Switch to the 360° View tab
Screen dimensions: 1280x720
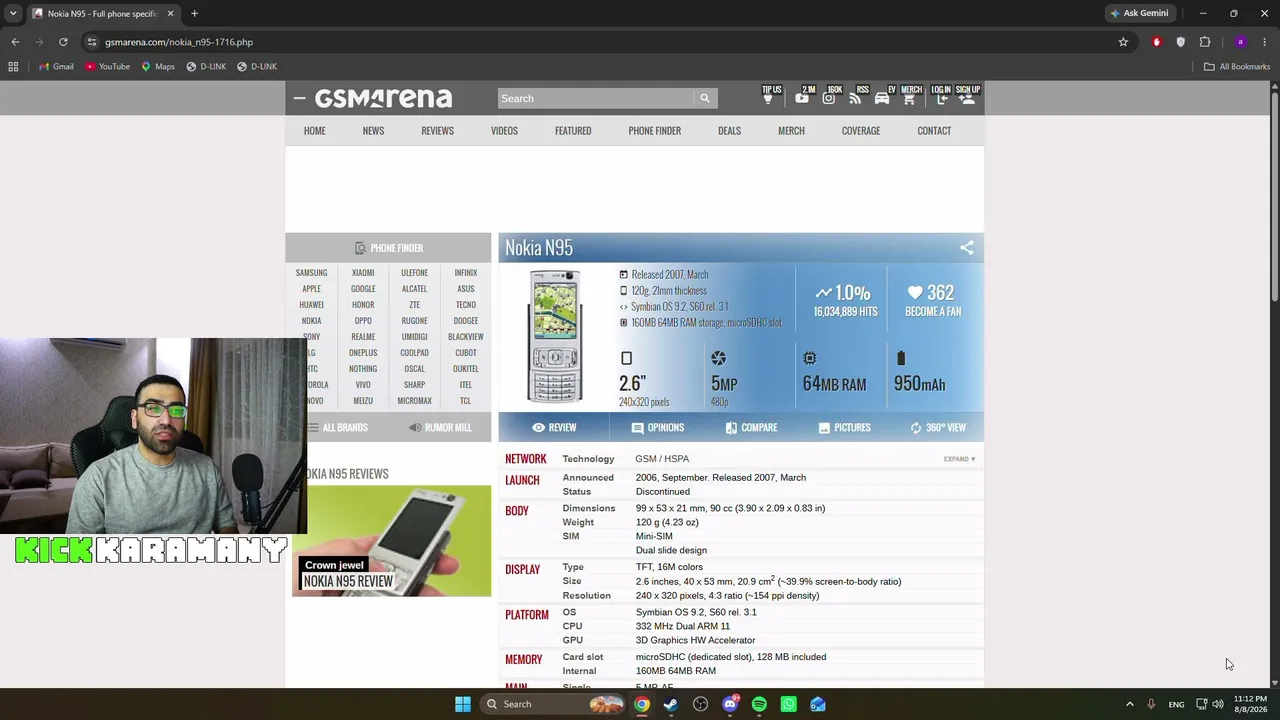click(938, 428)
